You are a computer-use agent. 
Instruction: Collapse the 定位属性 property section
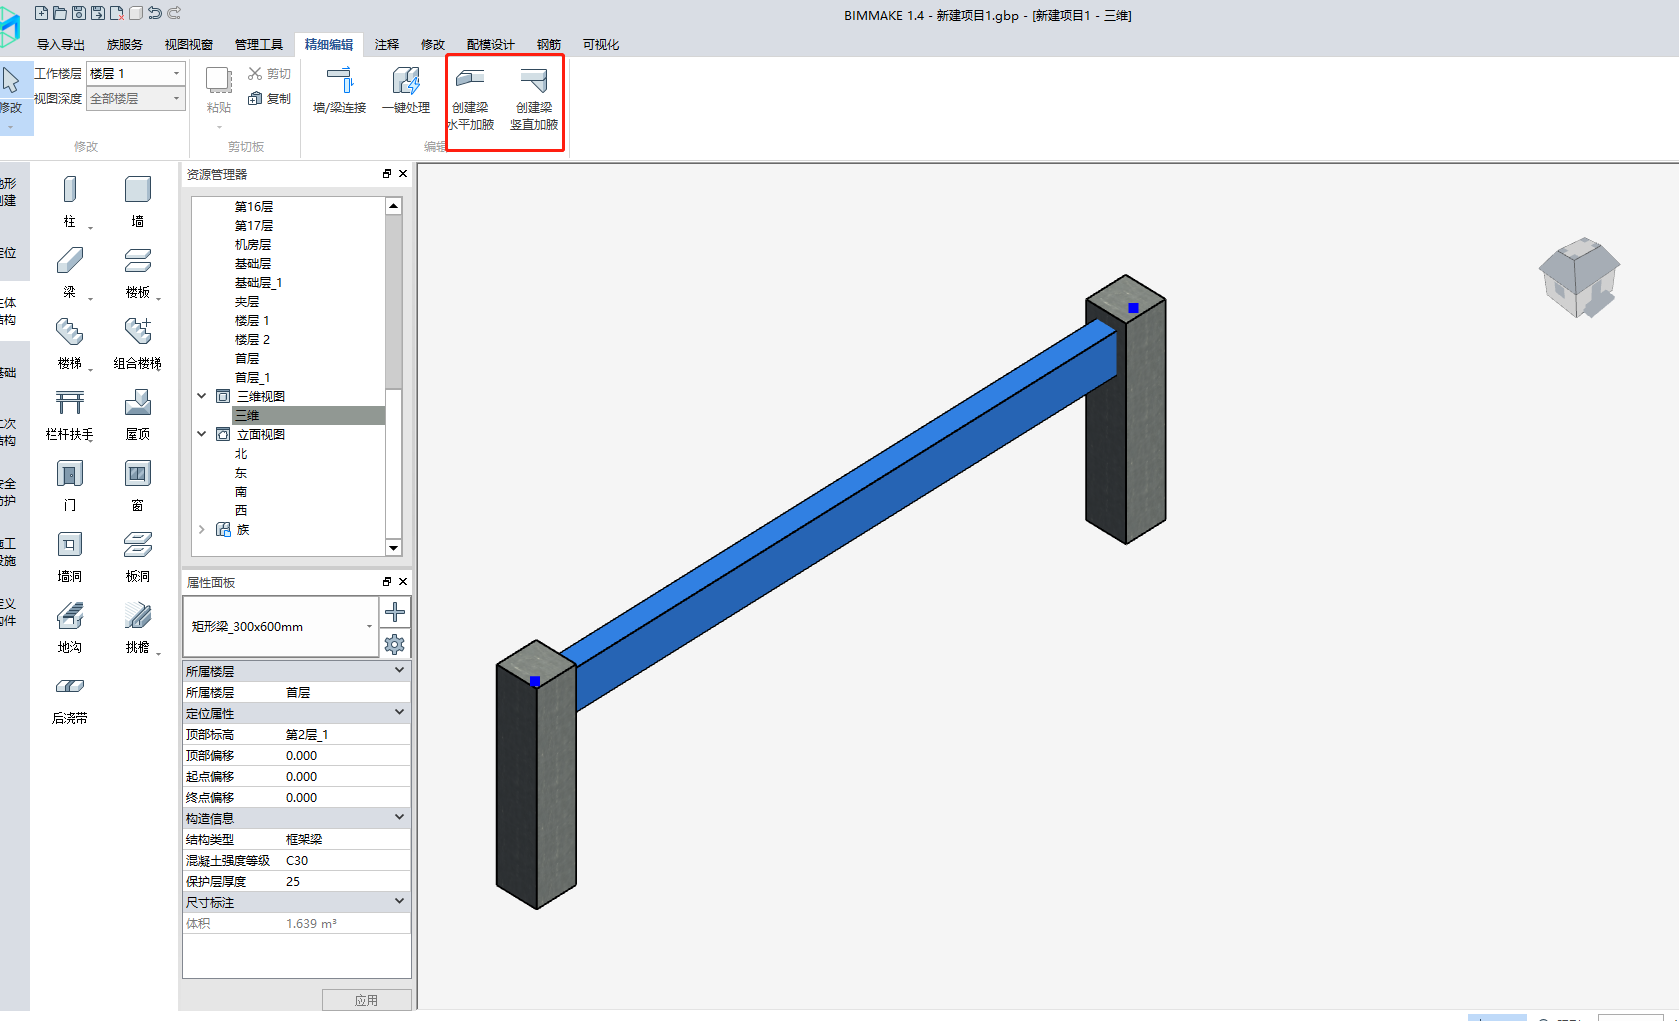(399, 712)
